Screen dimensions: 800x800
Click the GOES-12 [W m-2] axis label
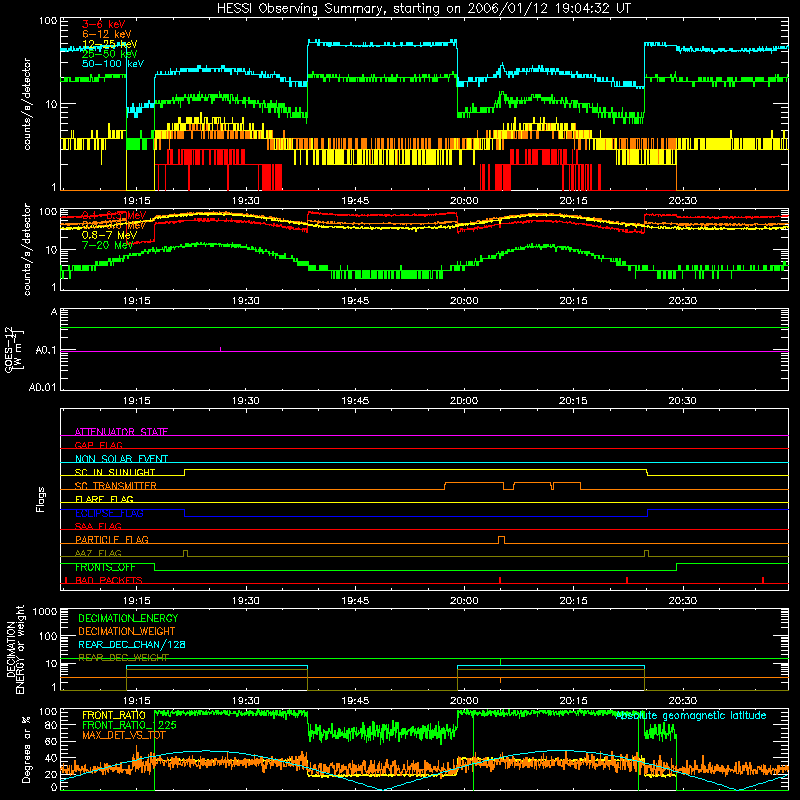coord(13,349)
